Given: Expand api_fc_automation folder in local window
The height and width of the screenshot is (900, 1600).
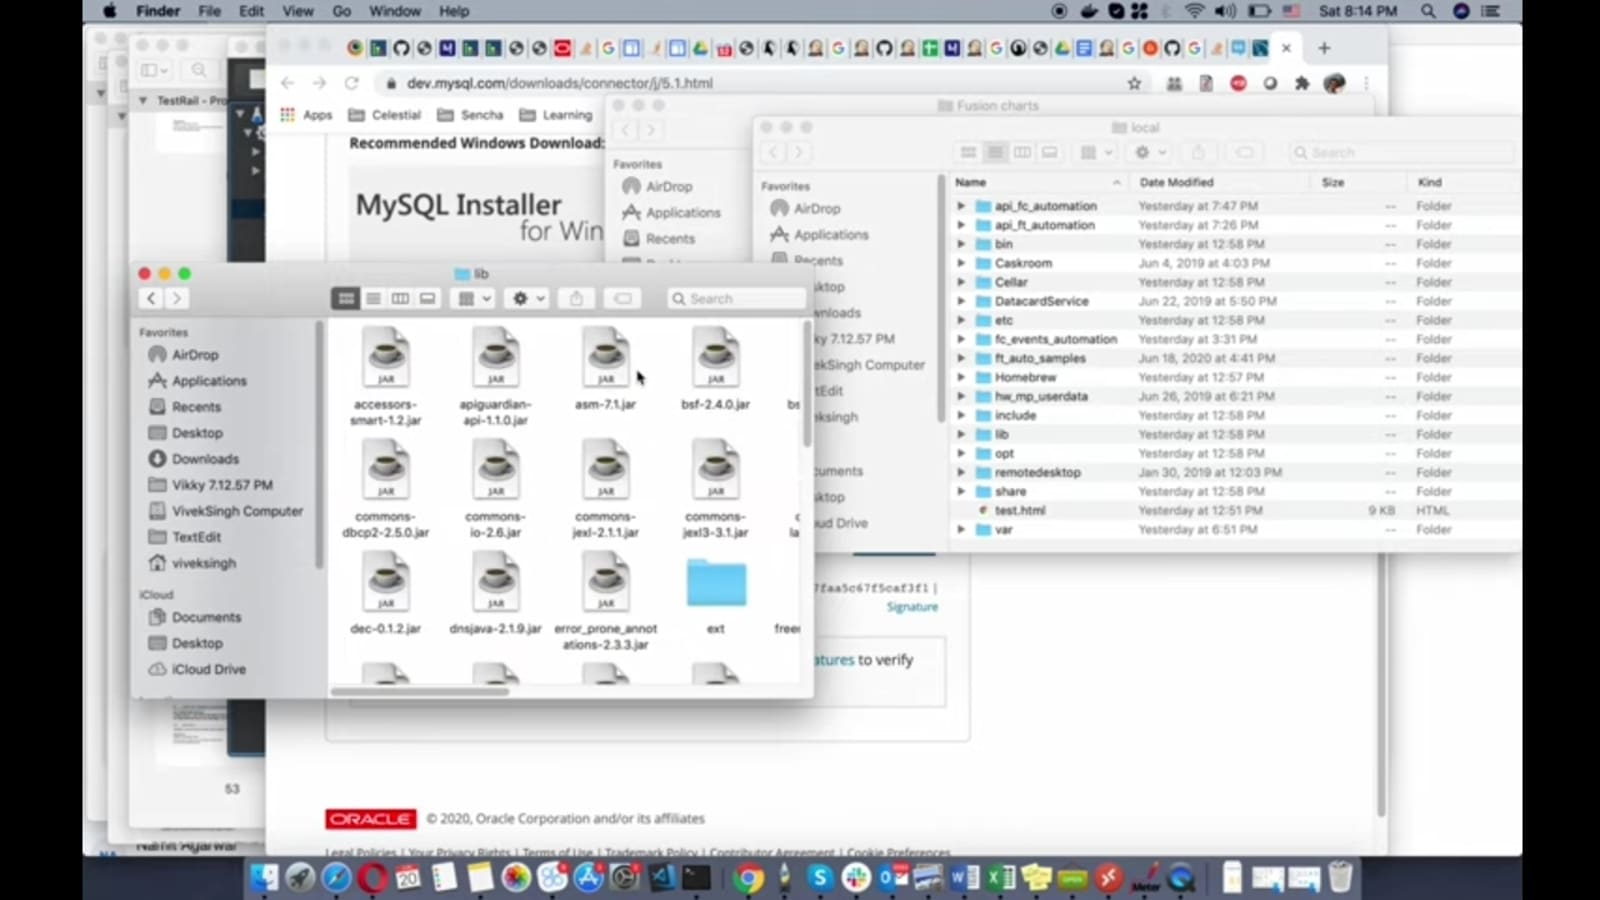Looking at the screenshot, I should click(961, 206).
